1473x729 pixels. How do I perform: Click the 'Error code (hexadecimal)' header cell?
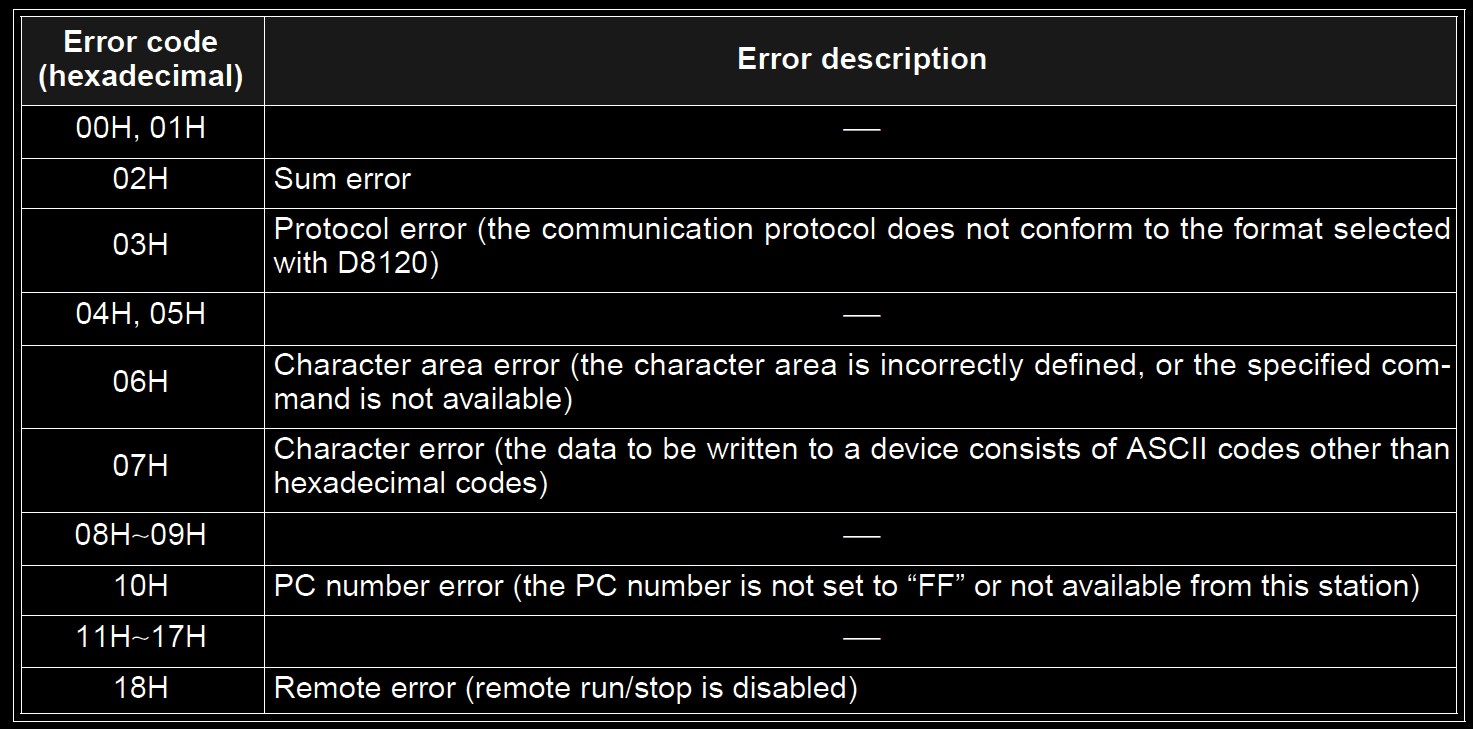point(141,60)
